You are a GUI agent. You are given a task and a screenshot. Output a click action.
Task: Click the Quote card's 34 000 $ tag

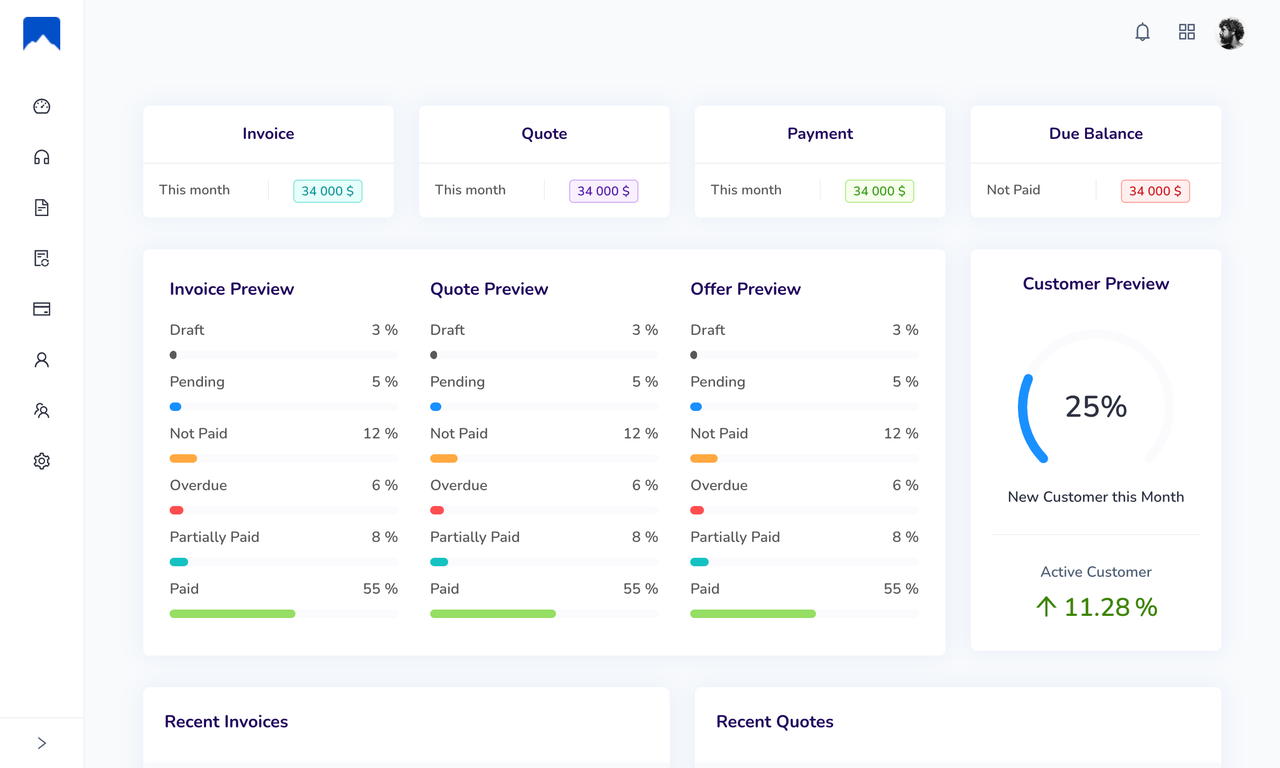604,191
